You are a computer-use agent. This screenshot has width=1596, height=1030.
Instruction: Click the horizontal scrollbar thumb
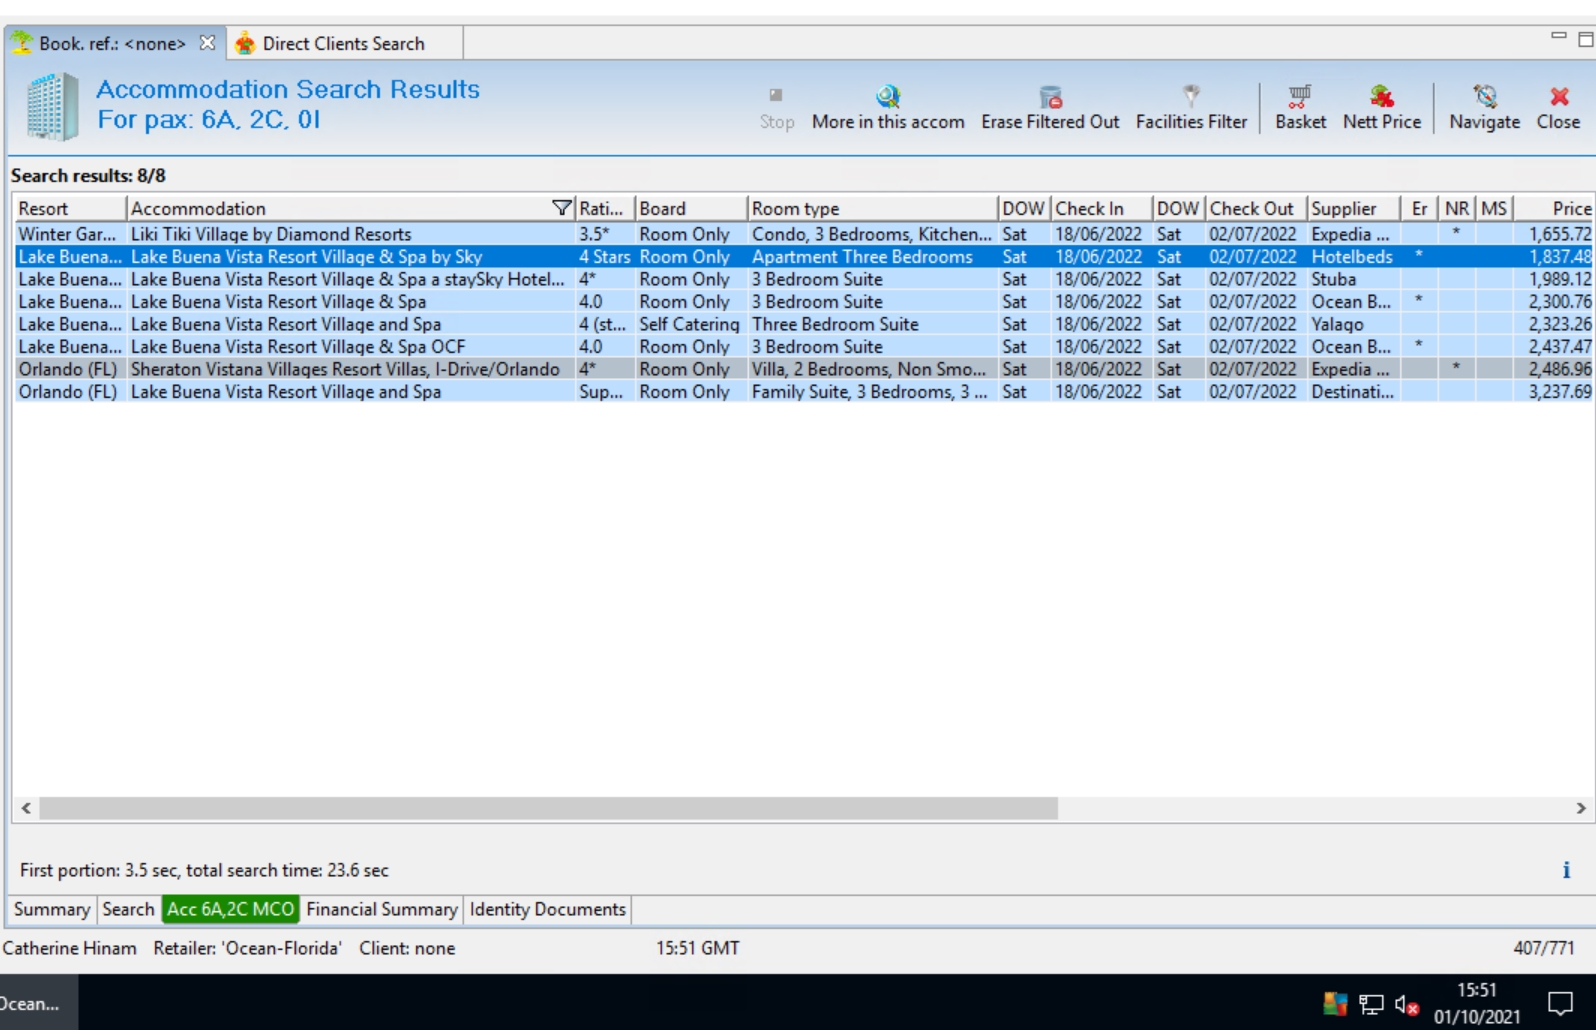coord(548,808)
